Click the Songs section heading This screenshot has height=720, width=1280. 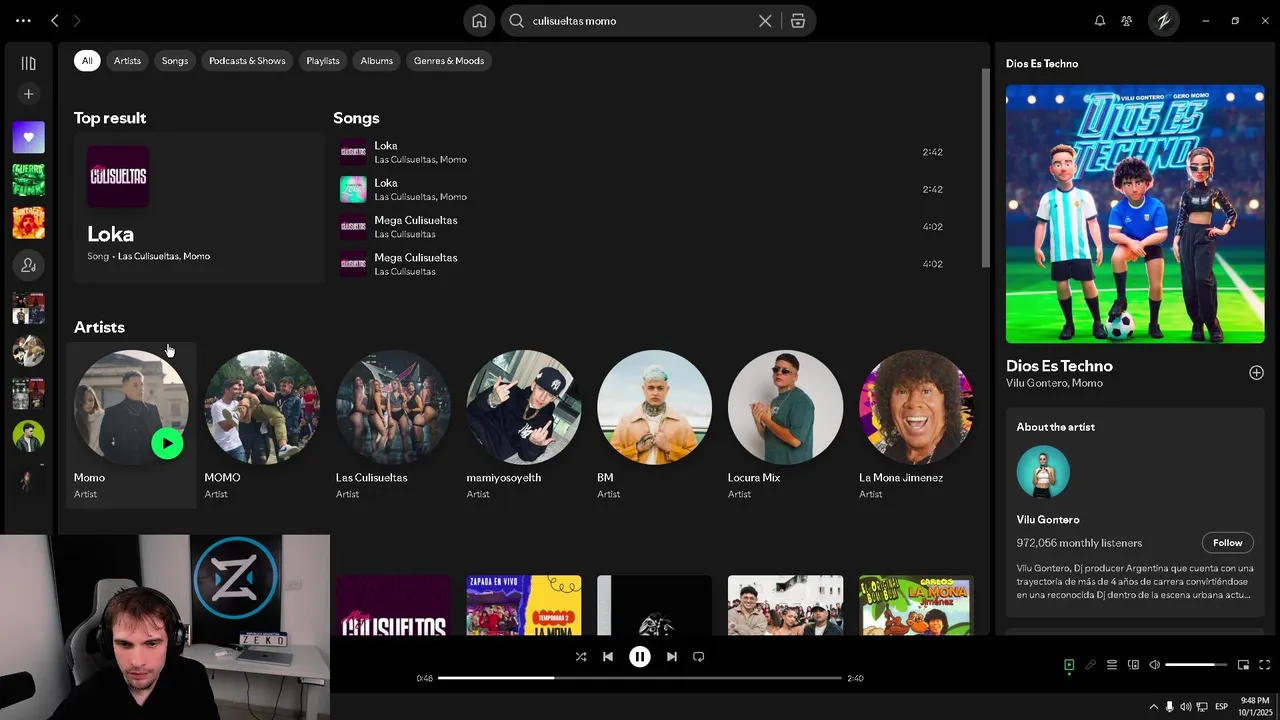coord(356,118)
